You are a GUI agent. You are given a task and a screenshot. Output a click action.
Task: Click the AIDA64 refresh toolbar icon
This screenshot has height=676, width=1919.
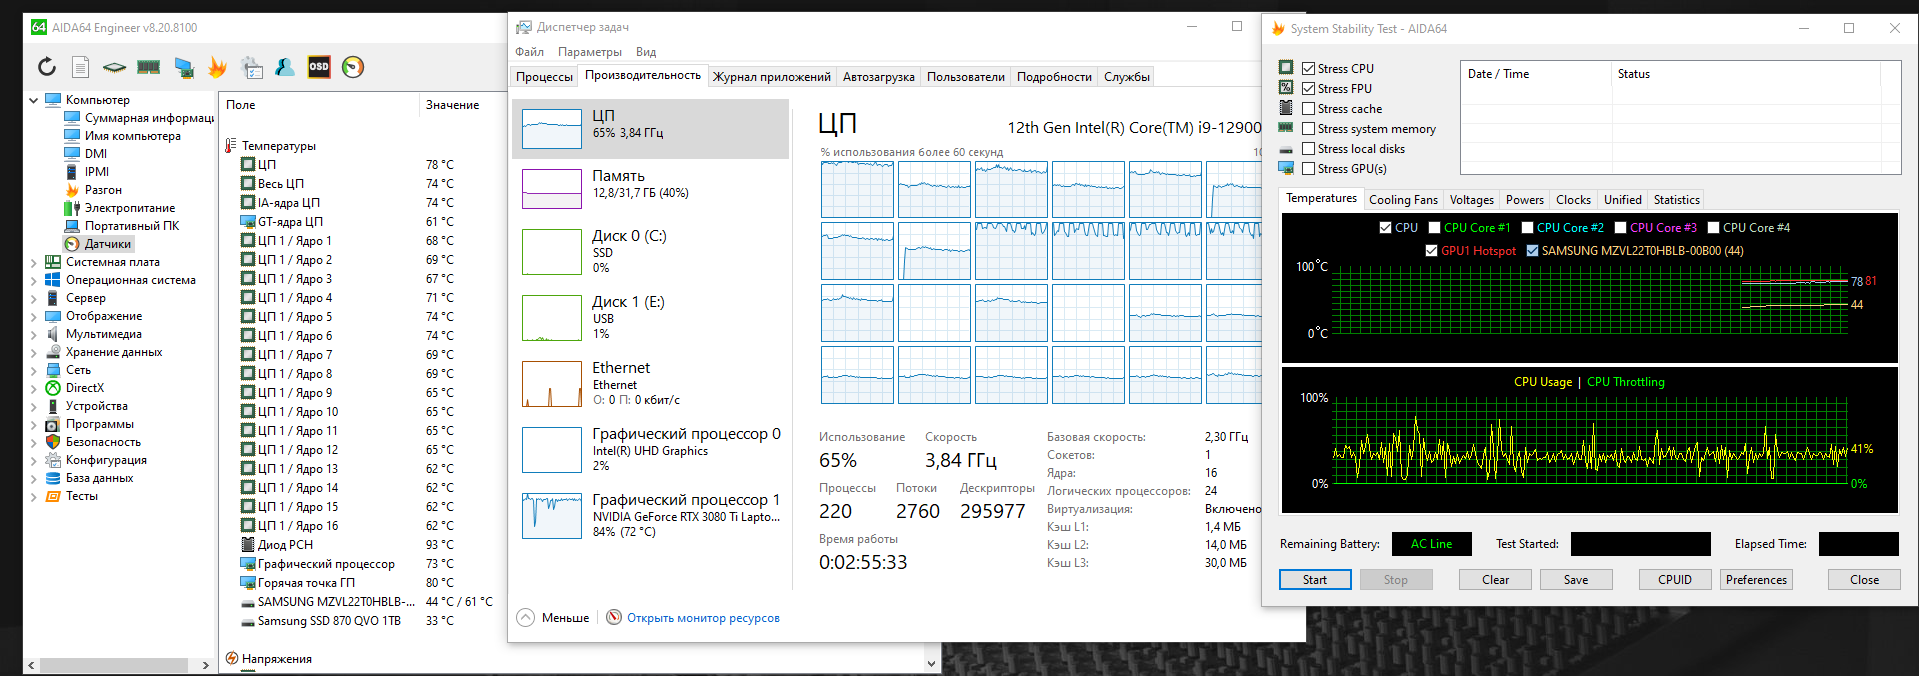coord(47,67)
